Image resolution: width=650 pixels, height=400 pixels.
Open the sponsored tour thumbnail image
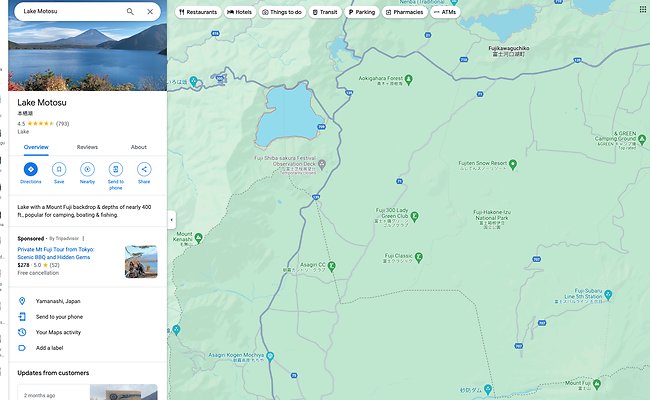pos(141,261)
